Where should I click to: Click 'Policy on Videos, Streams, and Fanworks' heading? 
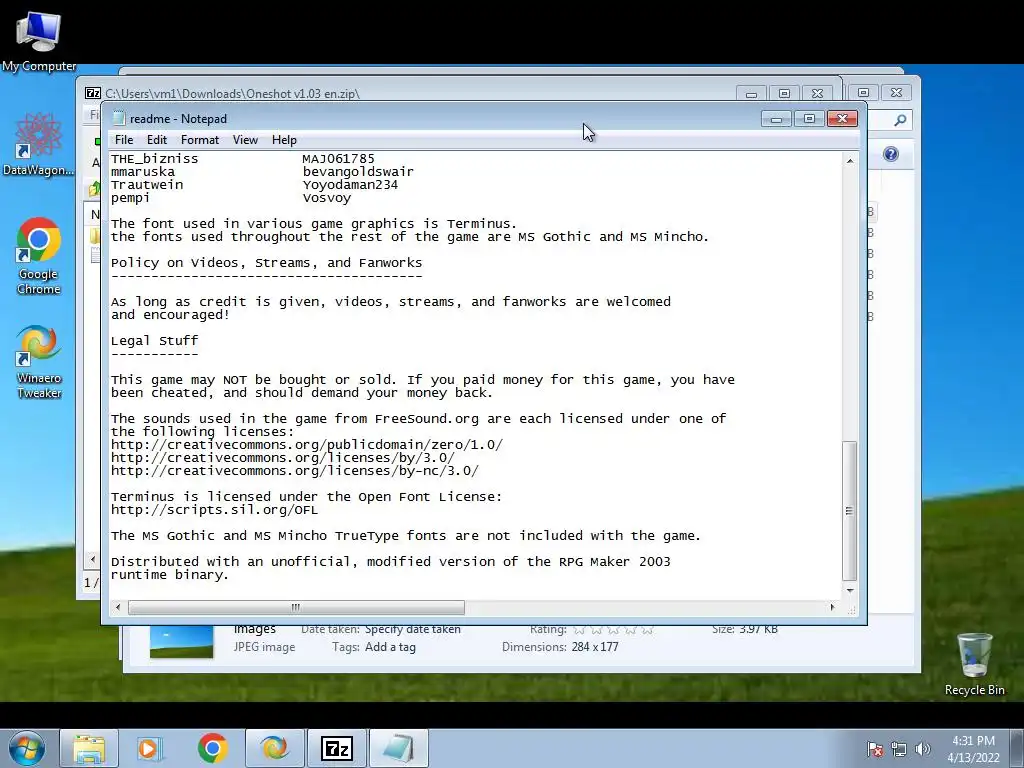[266, 263]
